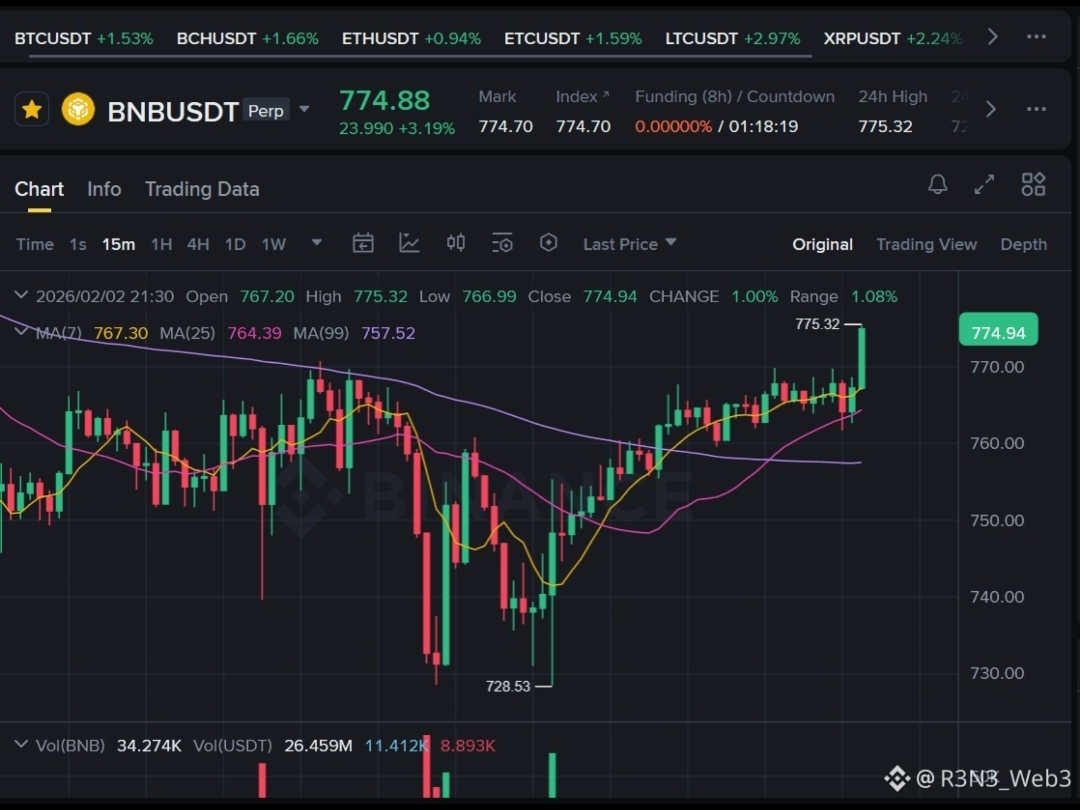Click the 775.32 high marker label
The image size is (1080, 810).
point(817,324)
